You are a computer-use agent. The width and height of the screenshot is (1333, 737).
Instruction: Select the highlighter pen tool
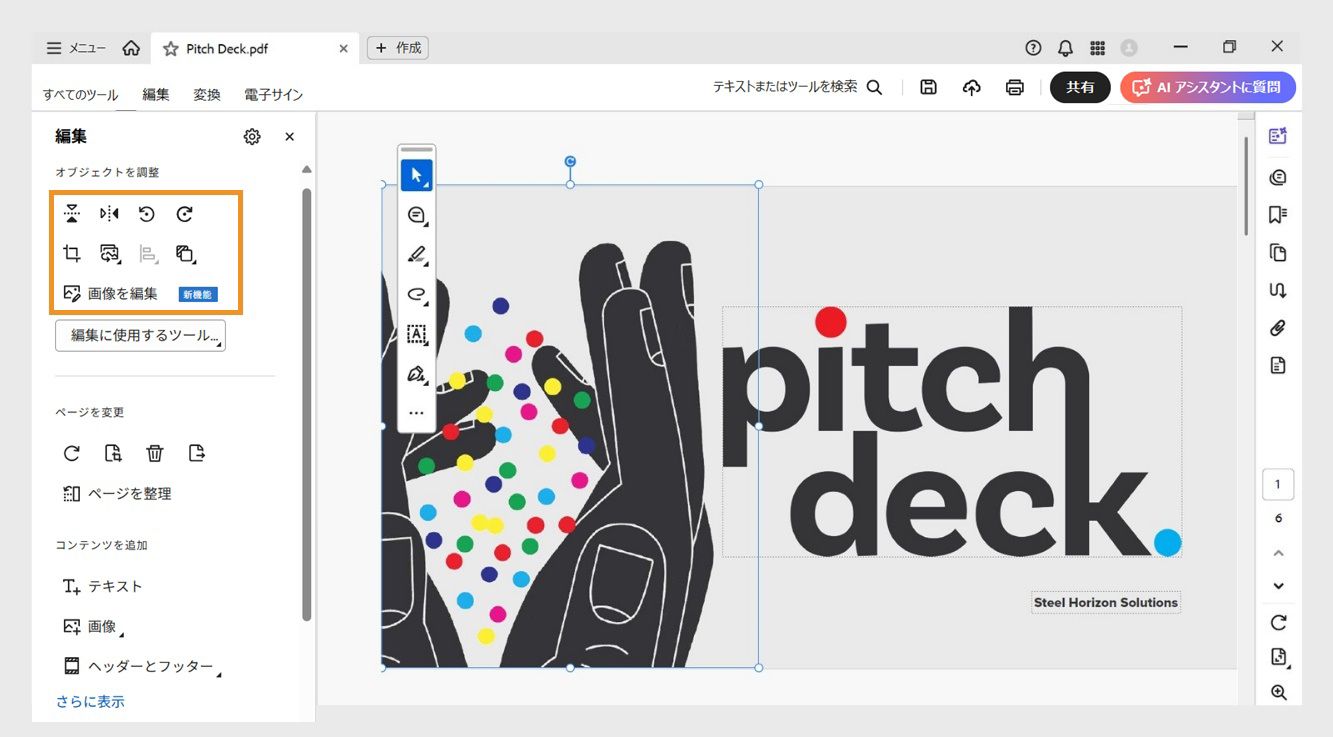pyautogui.click(x=416, y=255)
